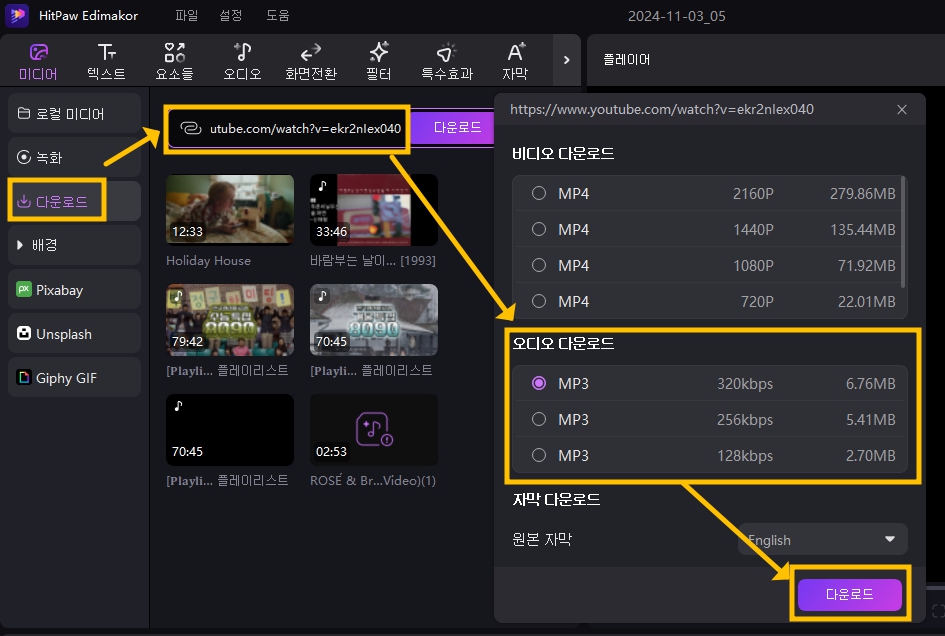Select MP3 256kbps audio option

tap(710, 420)
